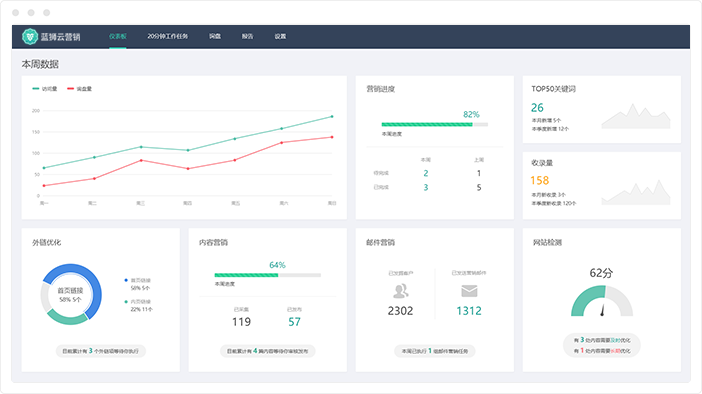The width and height of the screenshot is (702, 394).
Task: Click this week's pending value 2
Action: [426, 173]
